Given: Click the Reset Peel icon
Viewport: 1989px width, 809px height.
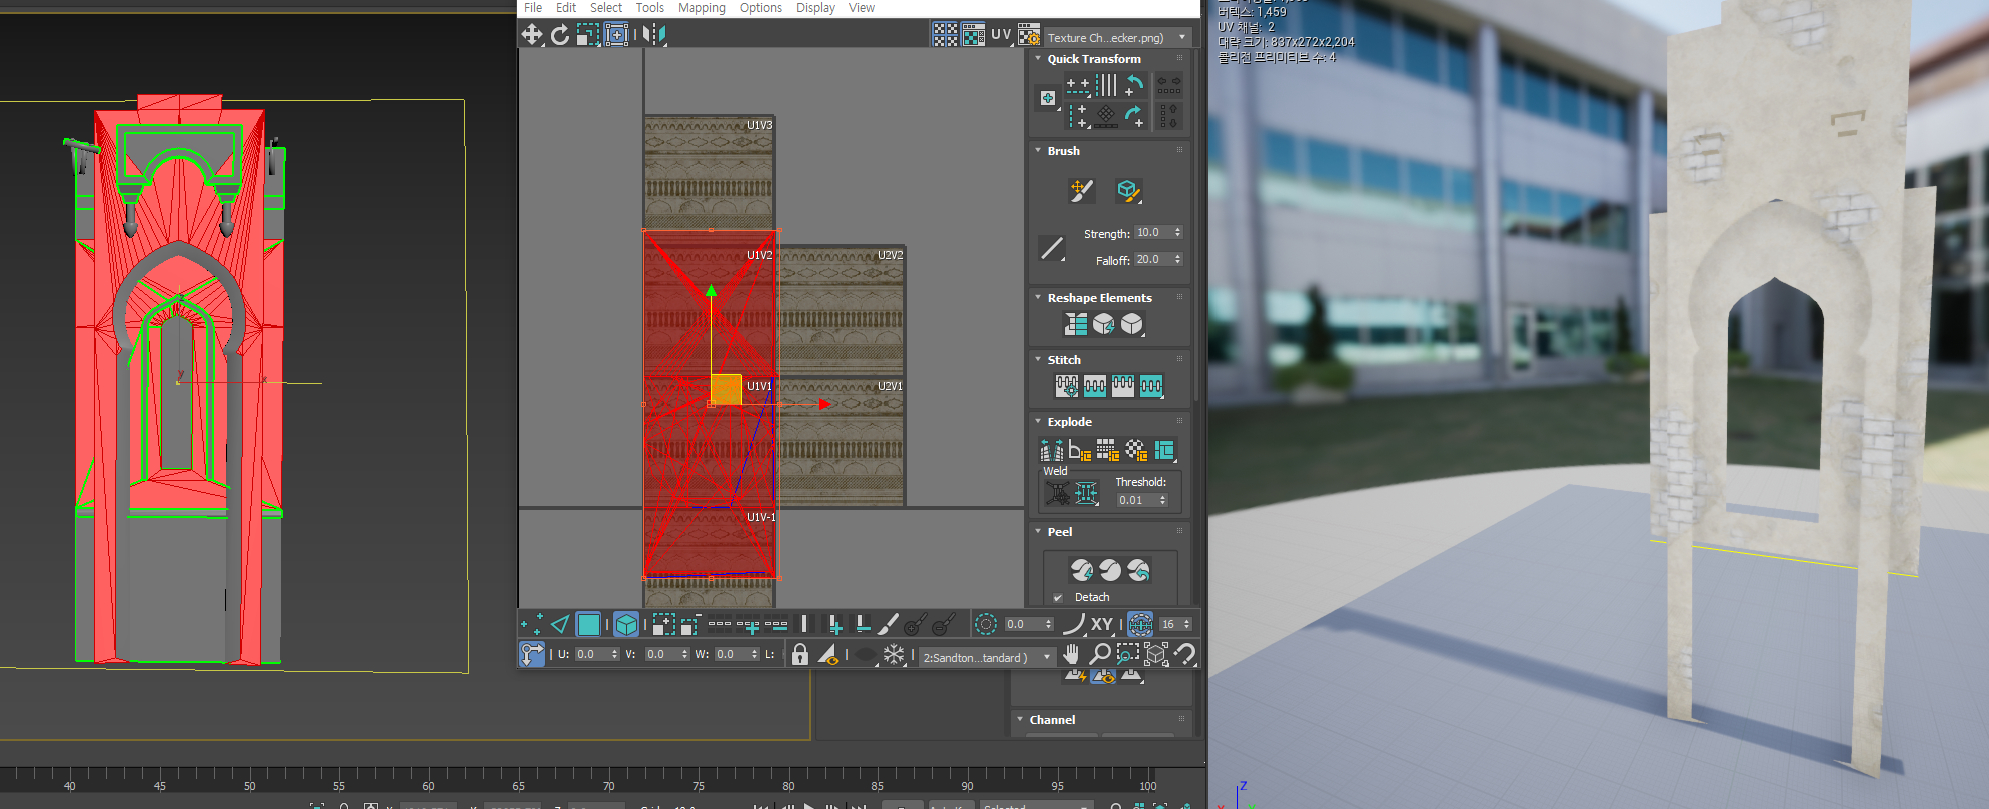Looking at the screenshot, I should (1138, 570).
